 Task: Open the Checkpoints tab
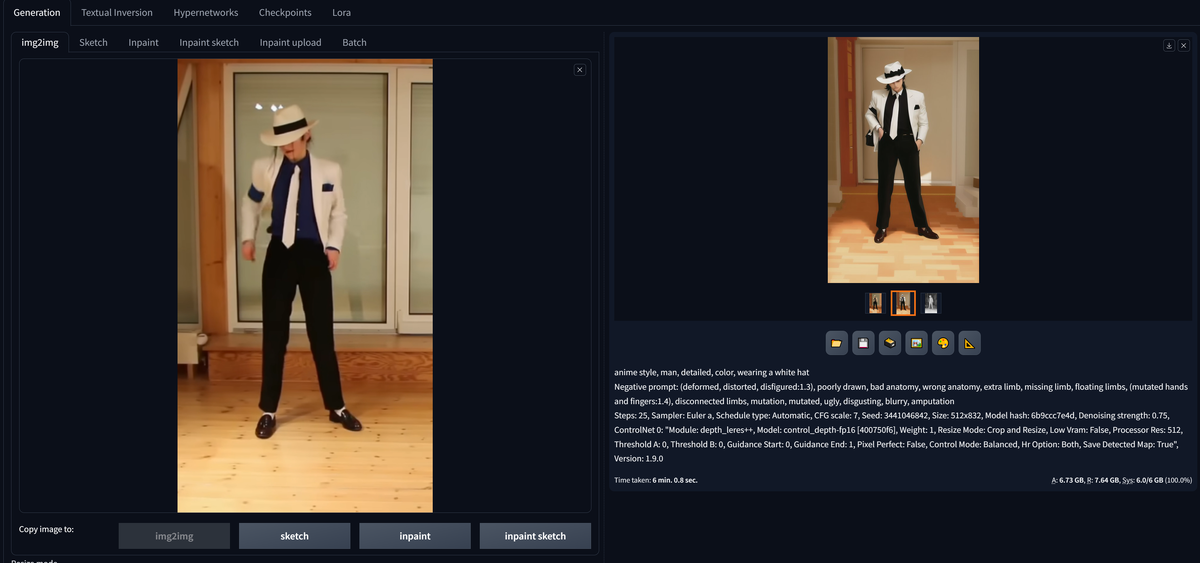285,13
